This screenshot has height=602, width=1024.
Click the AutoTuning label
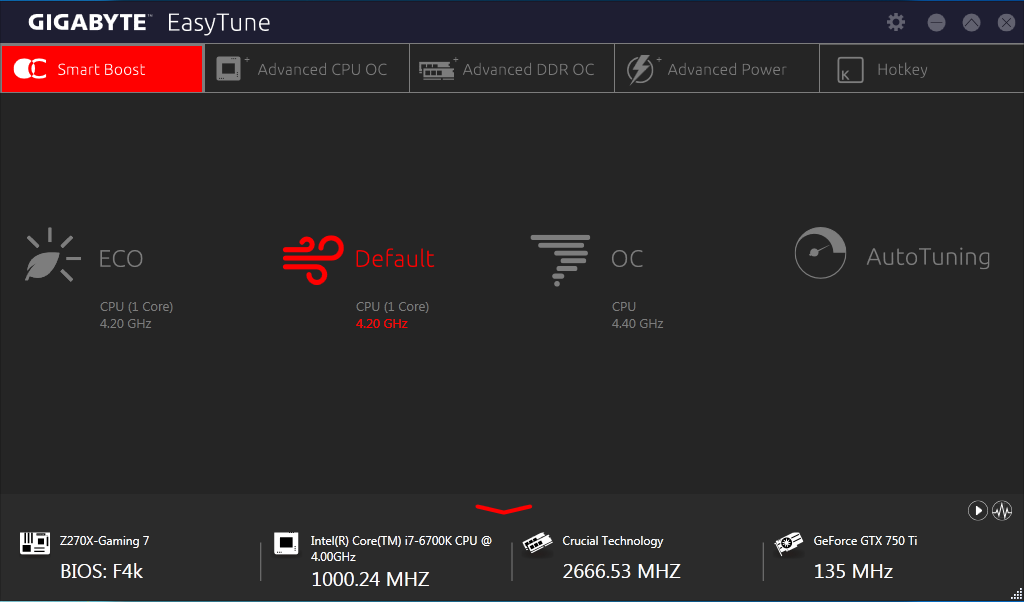pyautogui.click(x=928, y=257)
